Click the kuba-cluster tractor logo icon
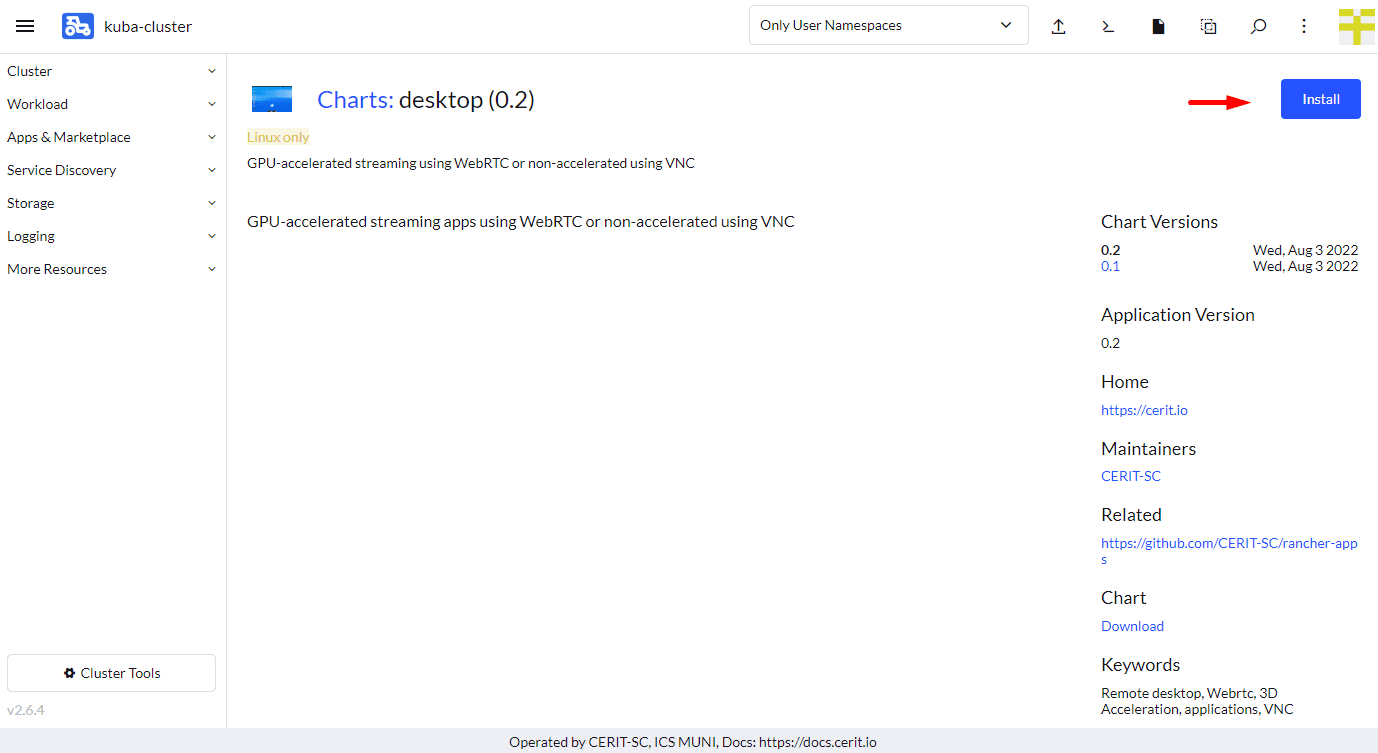 click(x=77, y=26)
